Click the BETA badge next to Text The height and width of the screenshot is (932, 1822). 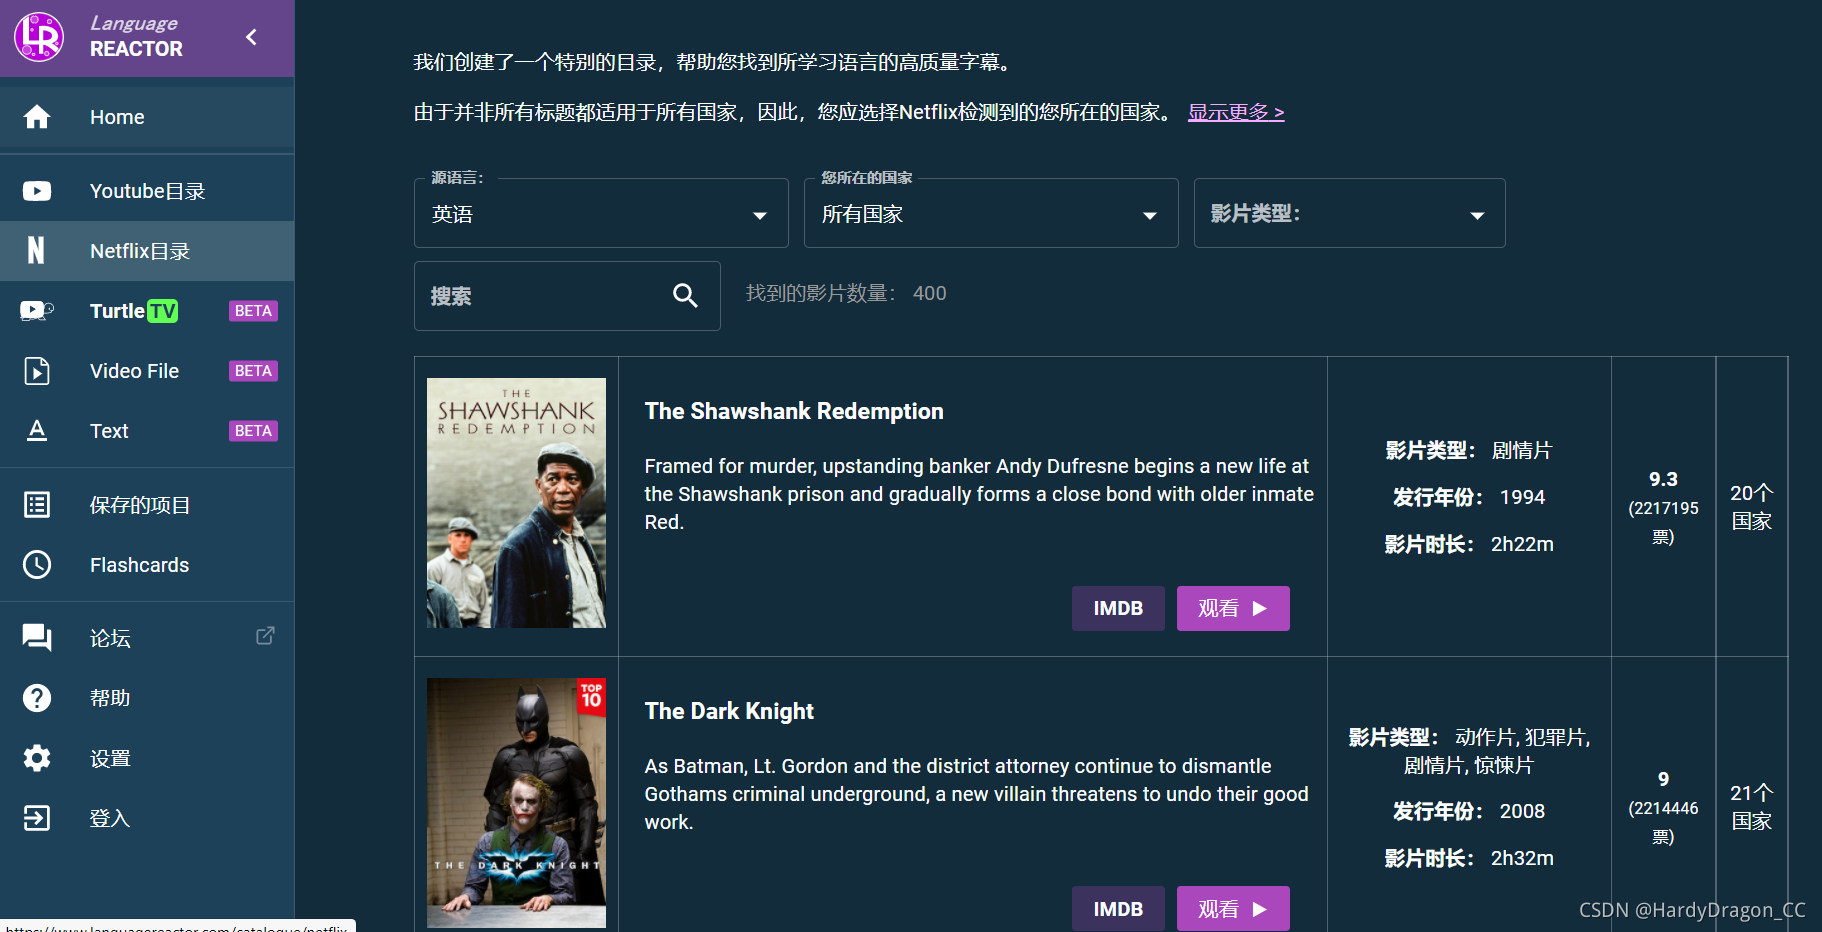coord(253,431)
